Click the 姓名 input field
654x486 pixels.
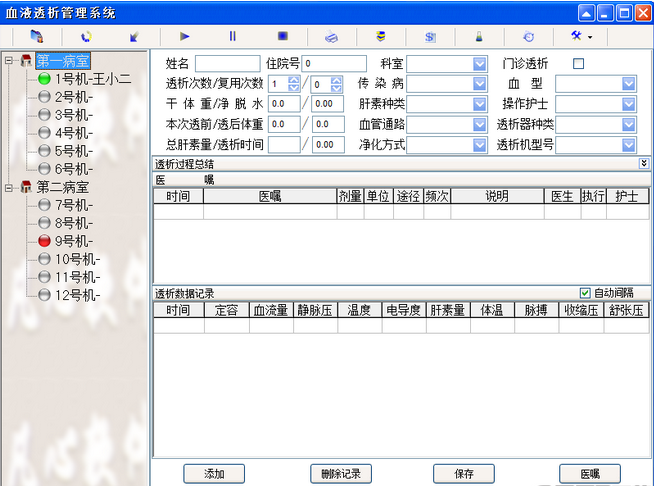pyautogui.click(x=228, y=64)
